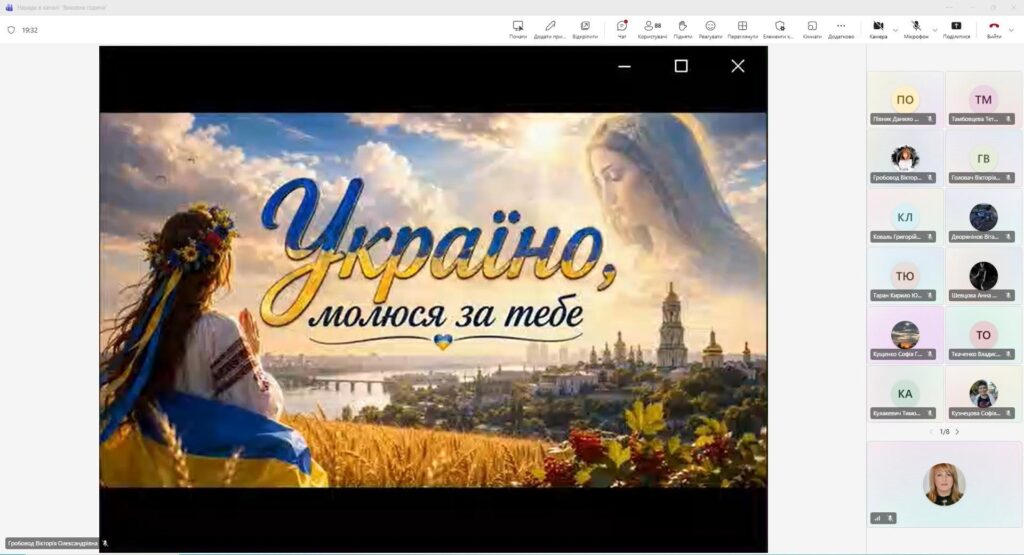Viewport: 1024px width, 555px height.
Task: Click the shield icon next to timer
Action: [x=11, y=30]
